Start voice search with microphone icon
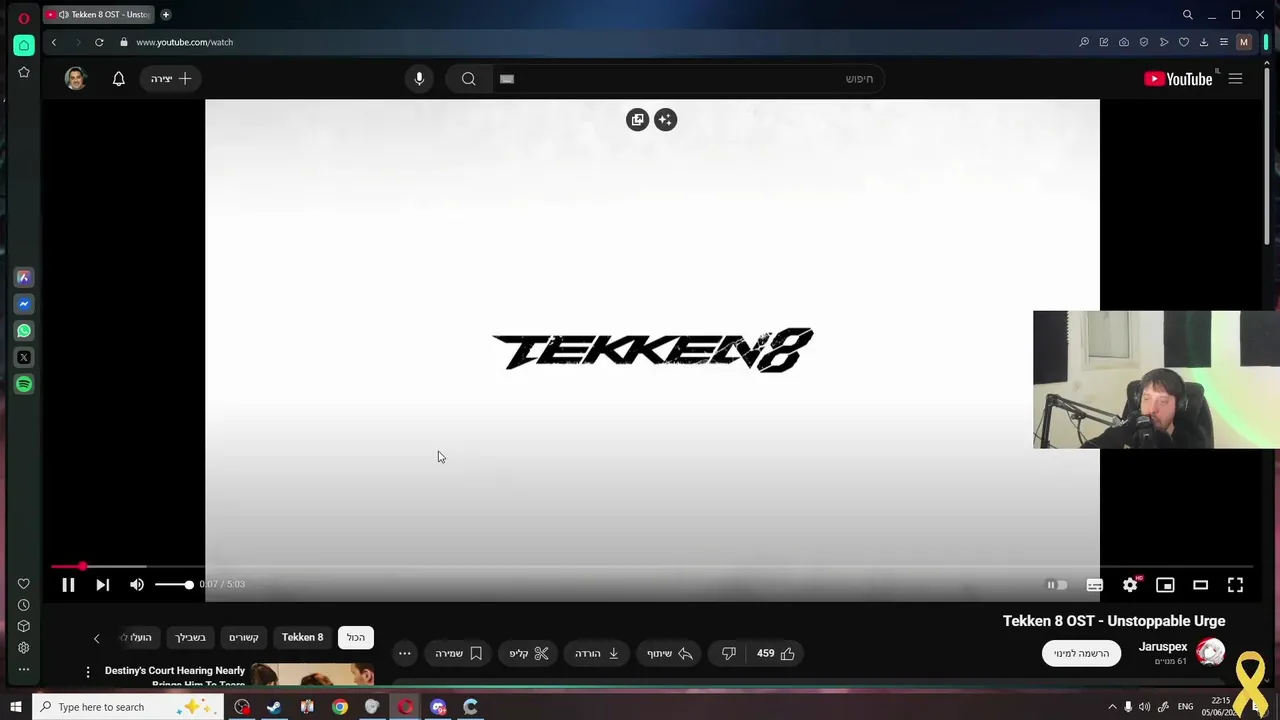Viewport: 1280px width, 720px height. pyautogui.click(x=419, y=79)
